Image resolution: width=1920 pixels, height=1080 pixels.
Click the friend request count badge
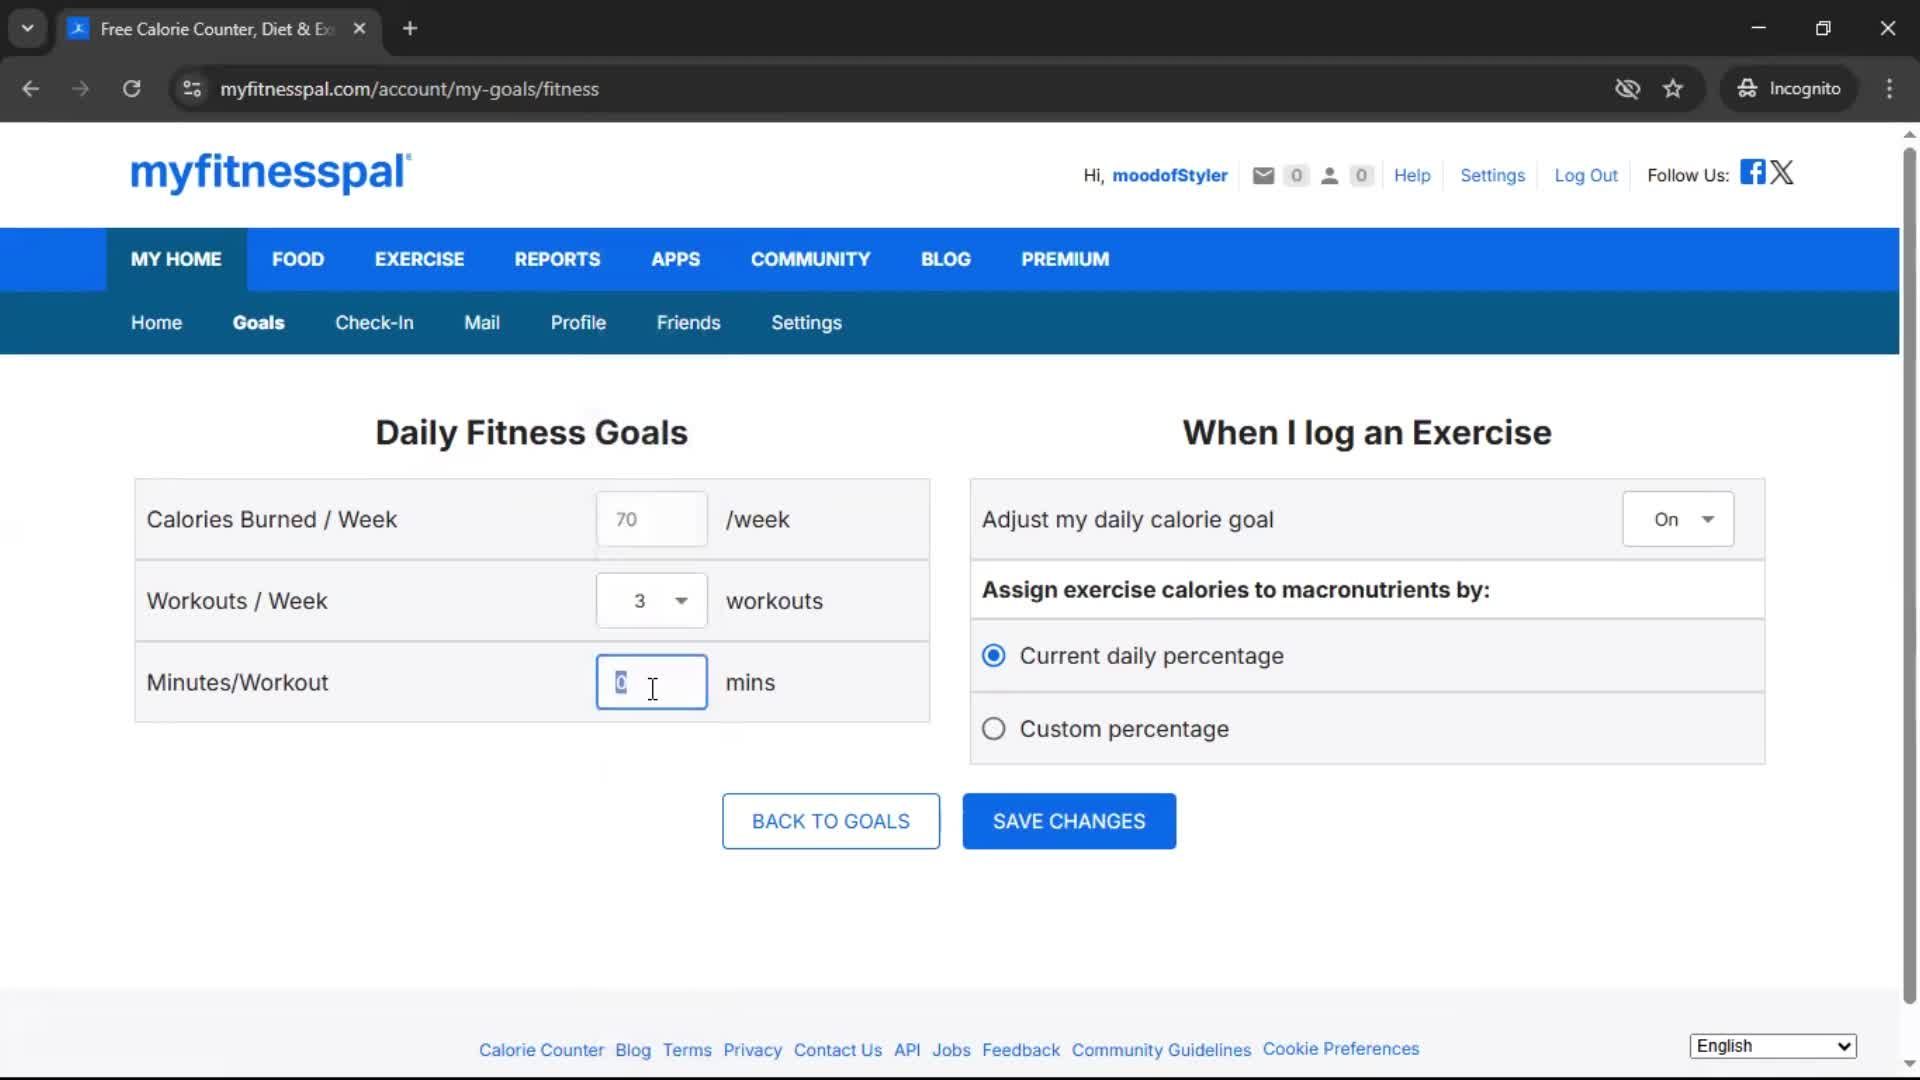(x=1361, y=176)
